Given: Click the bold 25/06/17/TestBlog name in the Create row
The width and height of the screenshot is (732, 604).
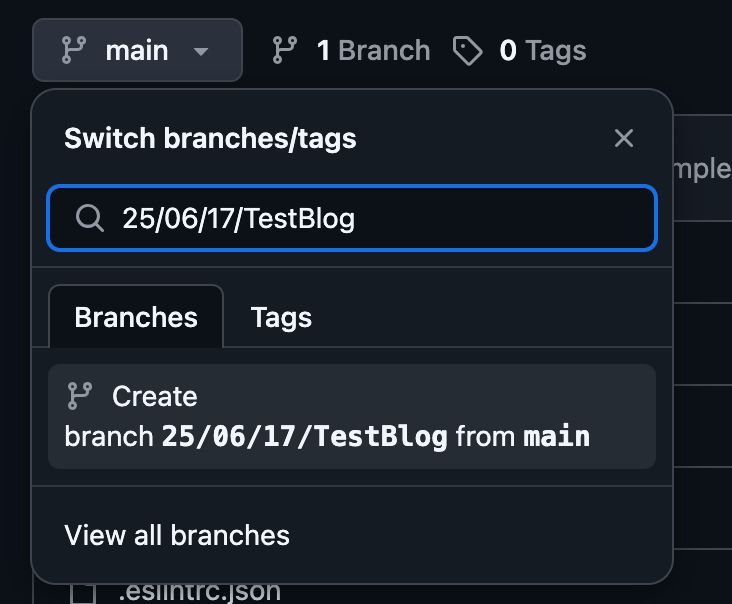Looking at the screenshot, I should (x=304, y=437).
